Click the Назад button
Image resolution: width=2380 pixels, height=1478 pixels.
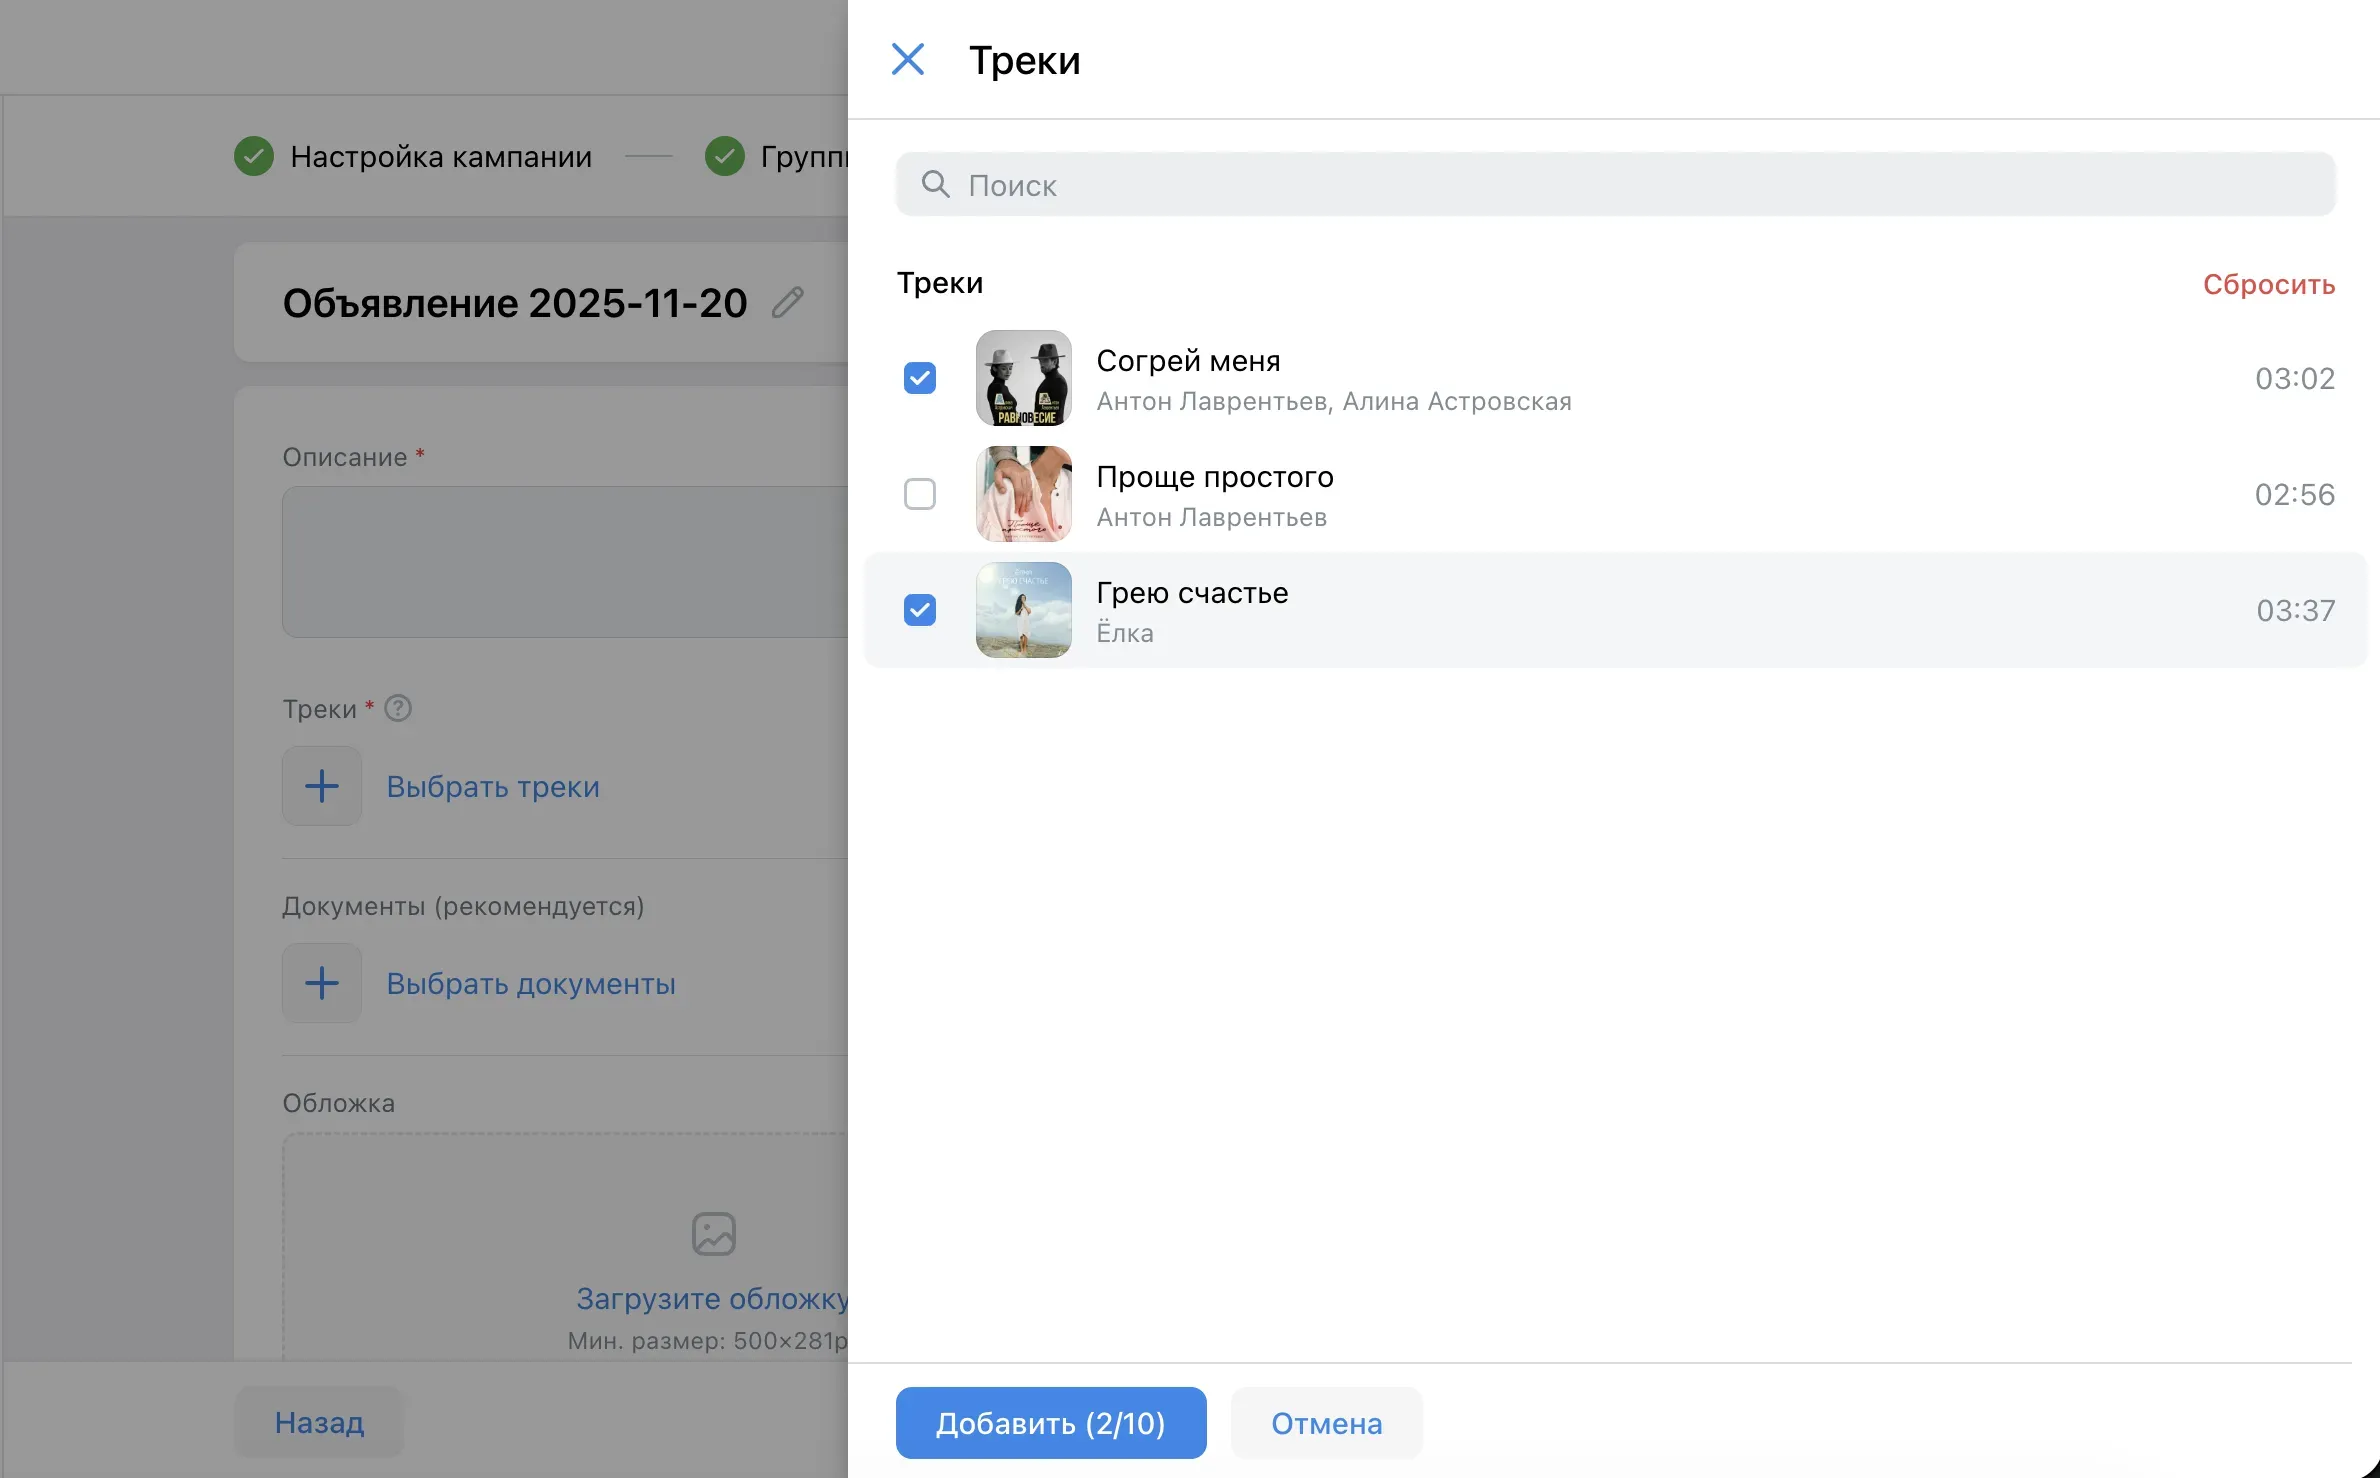tap(319, 1422)
